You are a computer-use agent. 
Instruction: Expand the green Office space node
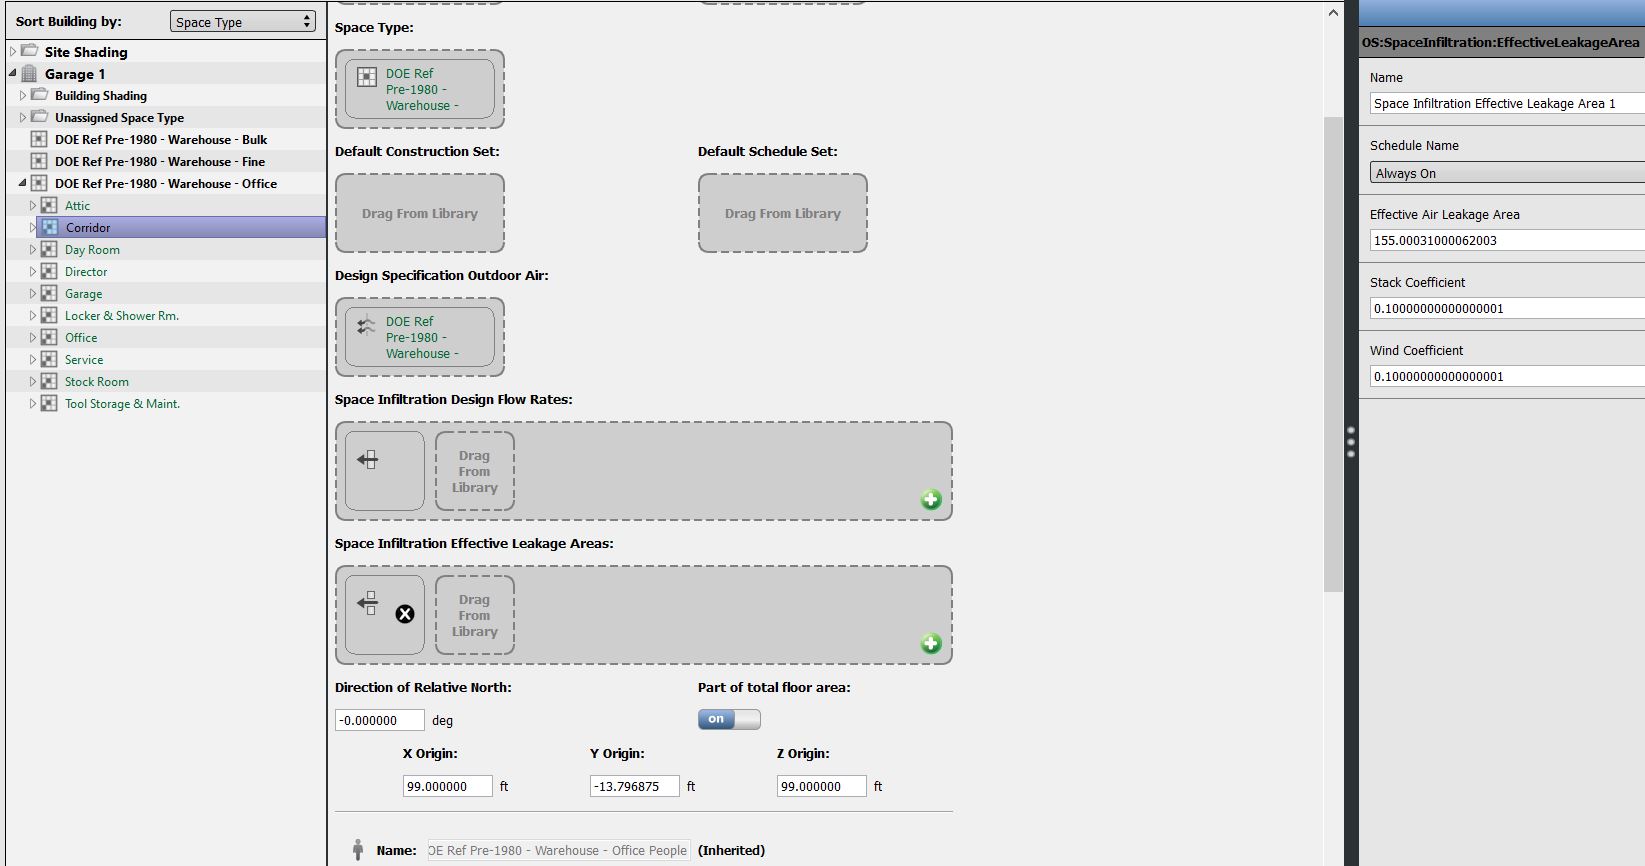[x=33, y=337]
